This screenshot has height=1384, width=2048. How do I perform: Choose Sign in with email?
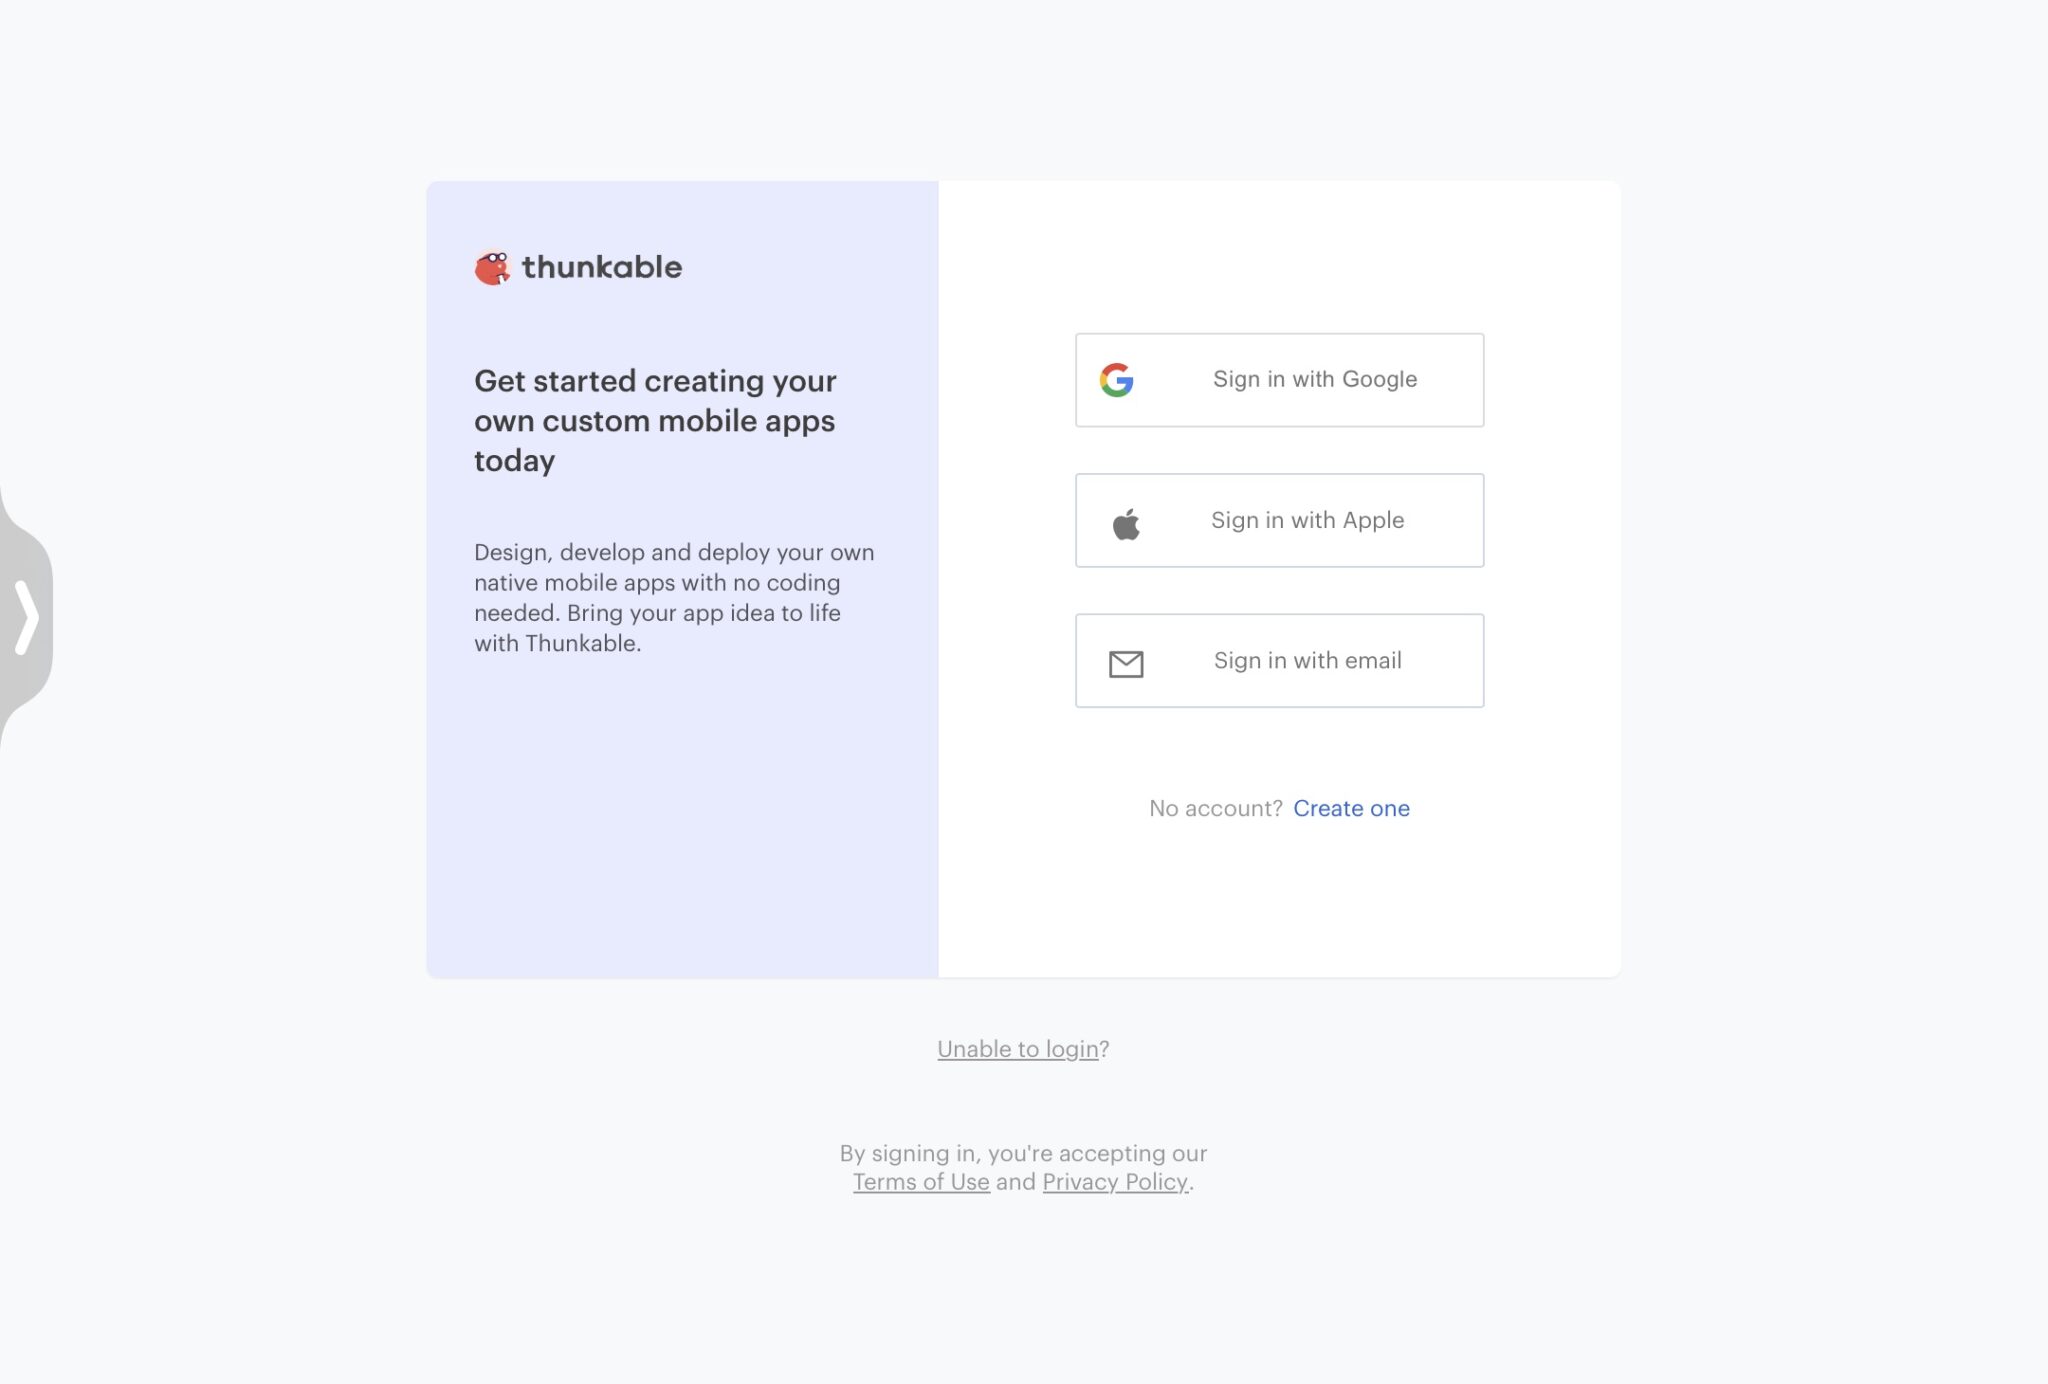[1280, 660]
